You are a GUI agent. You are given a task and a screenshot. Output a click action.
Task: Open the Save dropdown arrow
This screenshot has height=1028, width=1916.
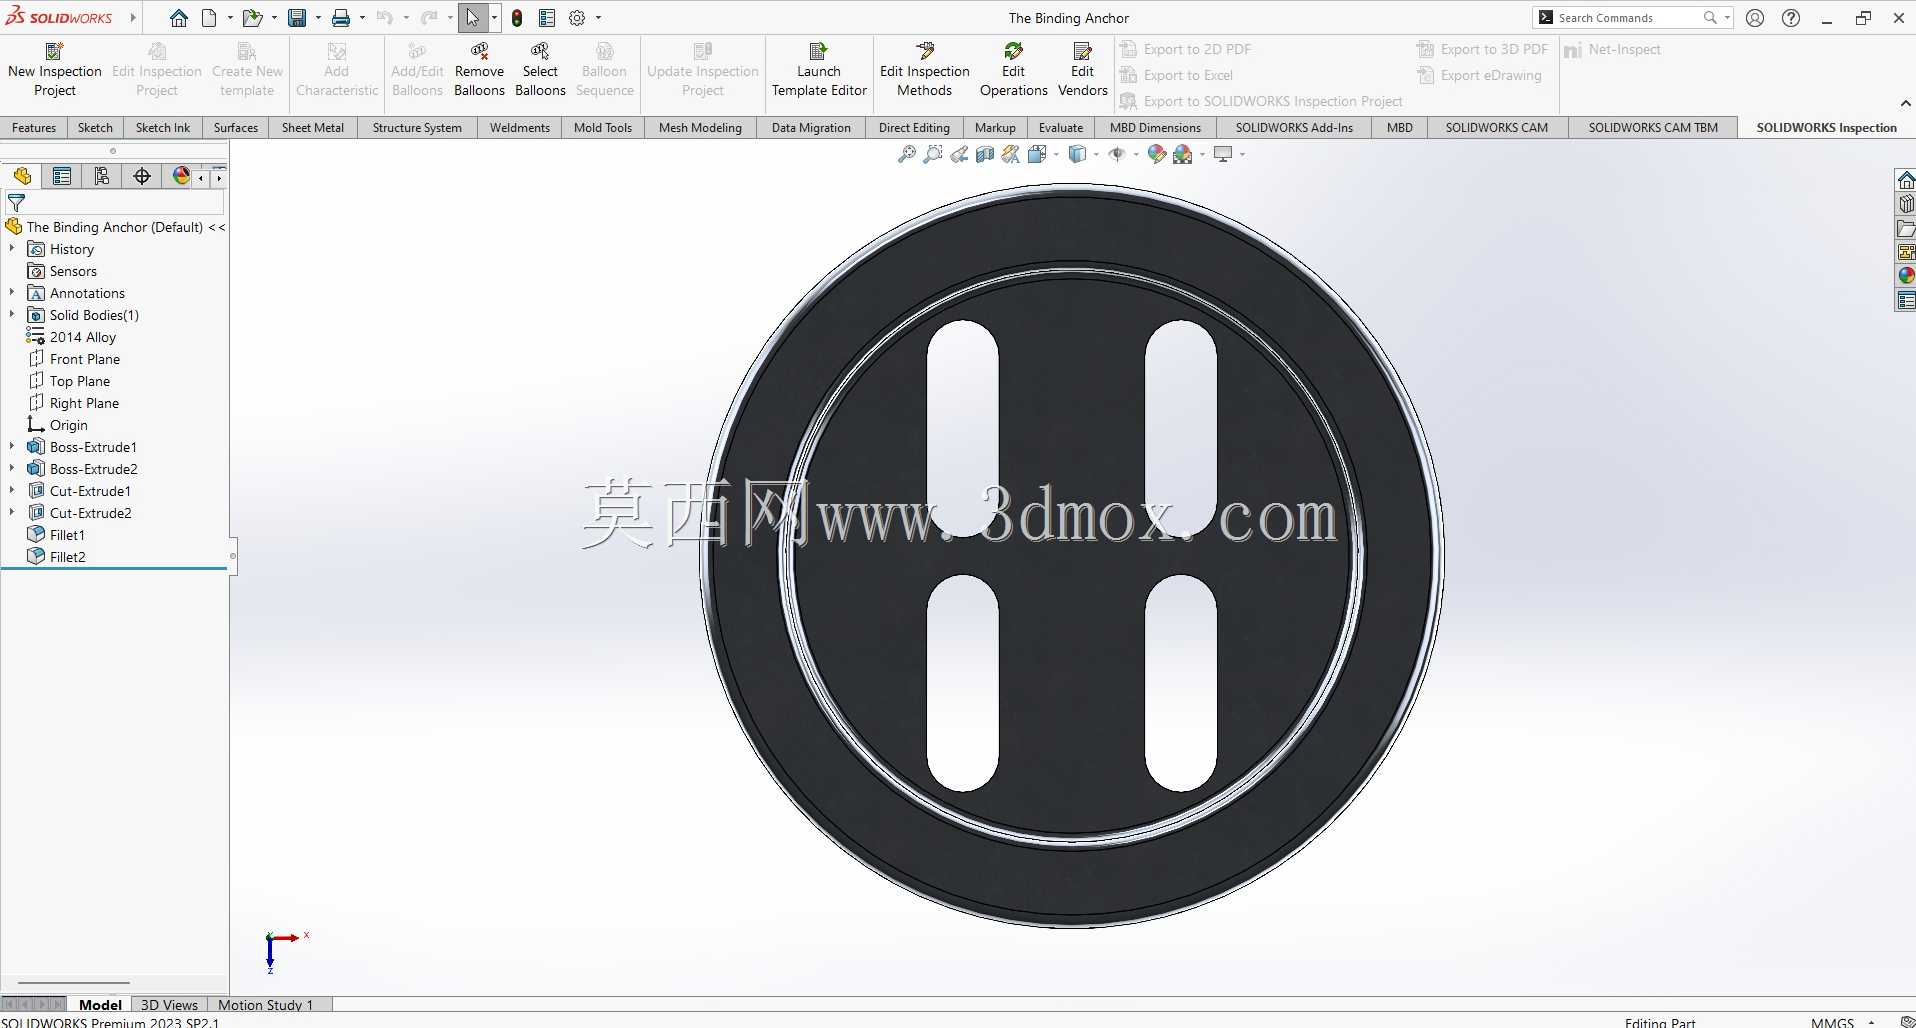click(x=318, y=18)
